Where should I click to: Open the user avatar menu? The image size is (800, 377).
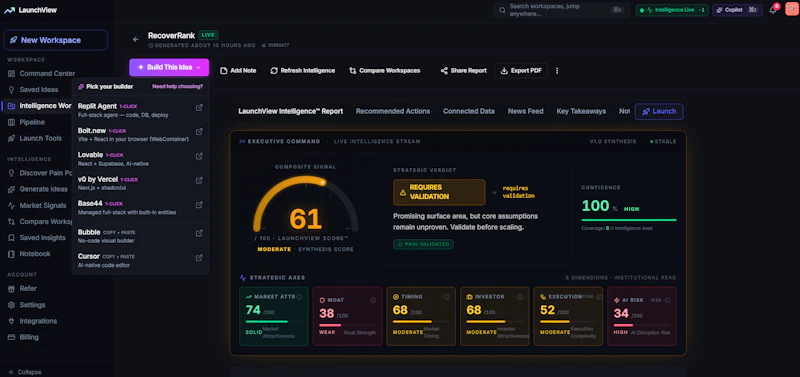pyautogui.click(x=791, y=9)
